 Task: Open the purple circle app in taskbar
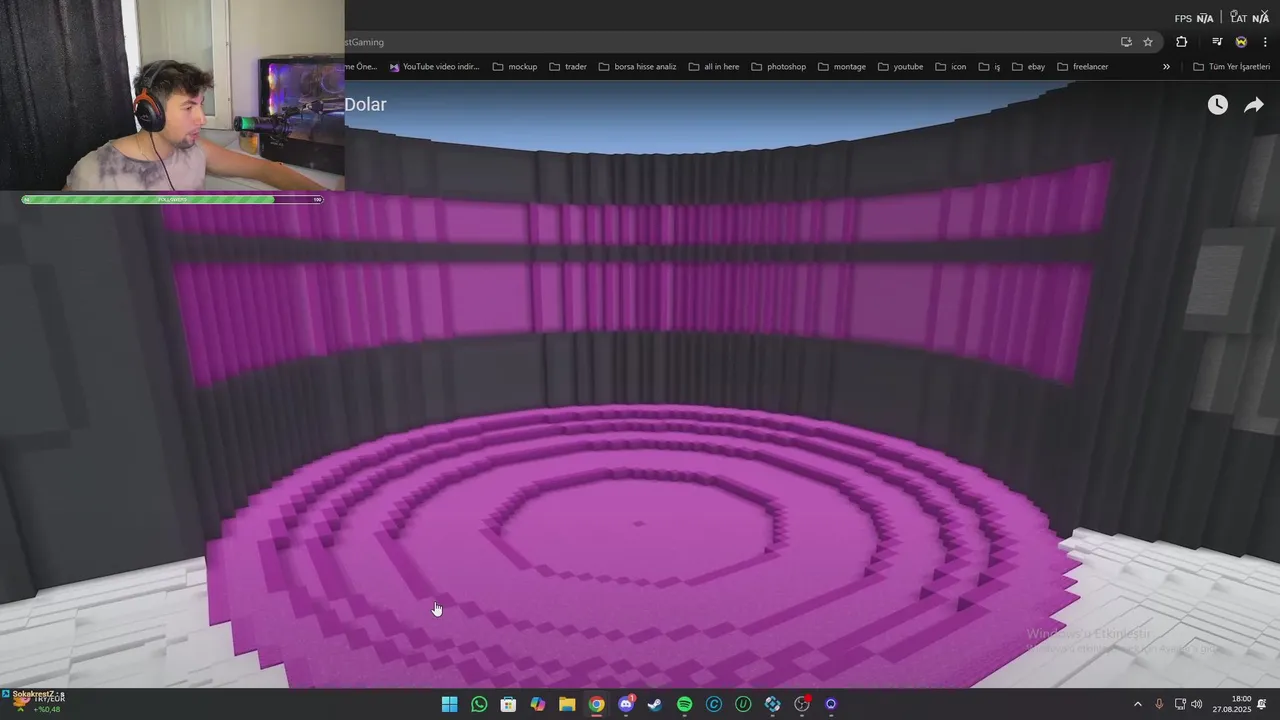point(831,704)
